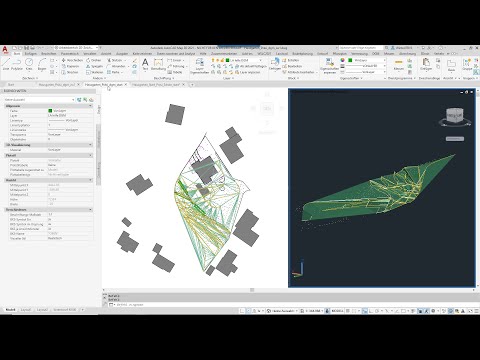Click the Messen (measure) icon

(x=399, y=64)
